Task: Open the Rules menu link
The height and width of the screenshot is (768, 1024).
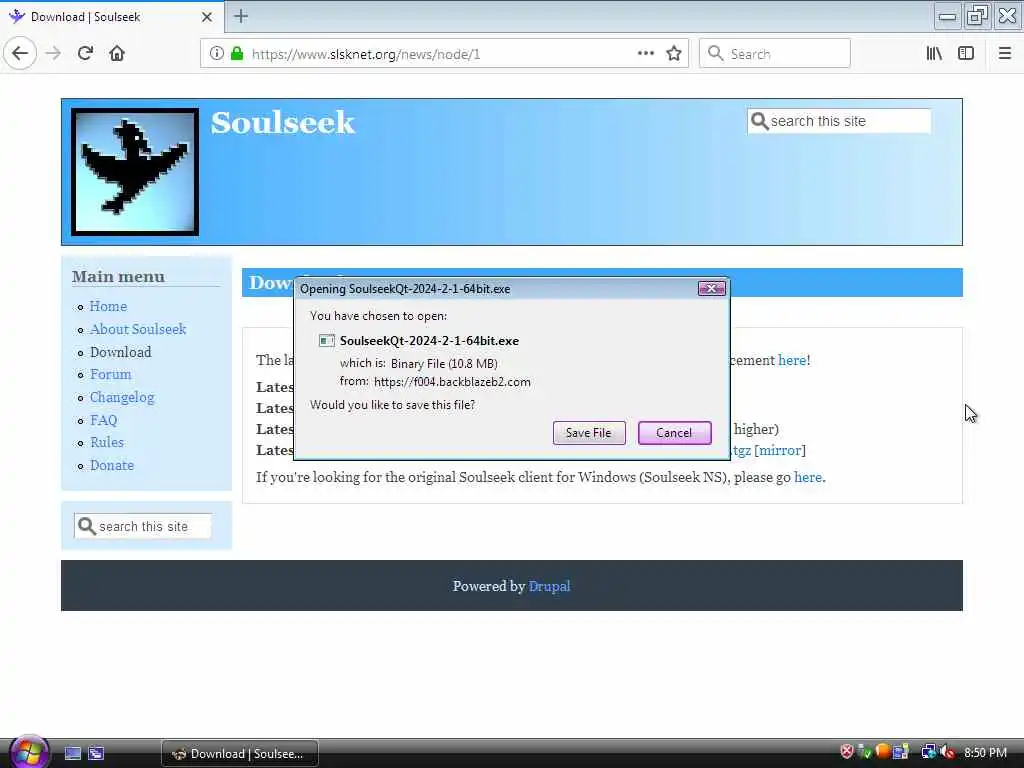Action: pyautogui.click(x=106, y=442)
